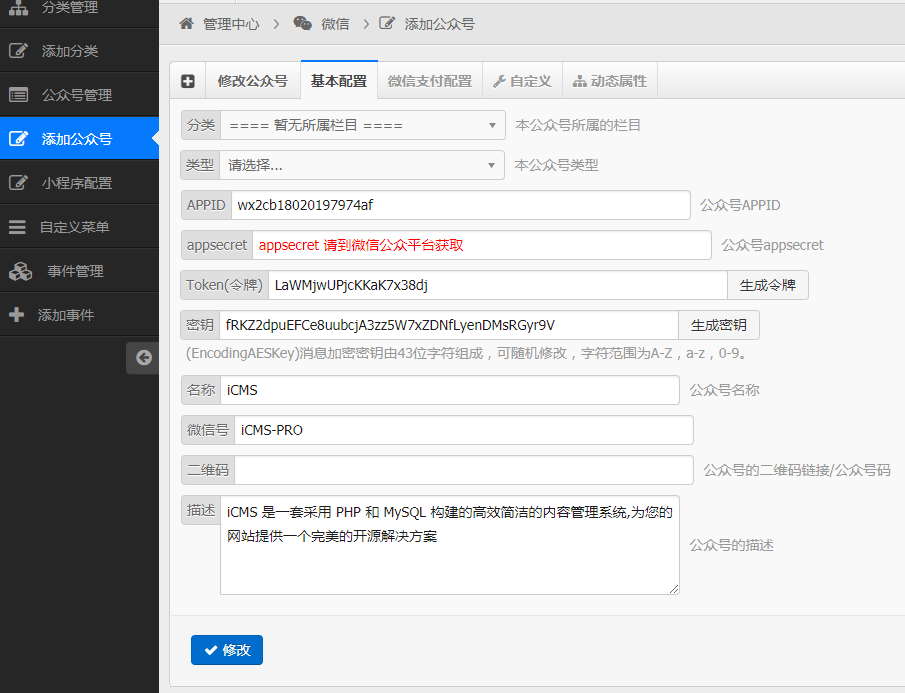The image size is (905, 693).
Task: Click the Token(令牌) input field
Action: pyautogui.click(x=498, y=285)
